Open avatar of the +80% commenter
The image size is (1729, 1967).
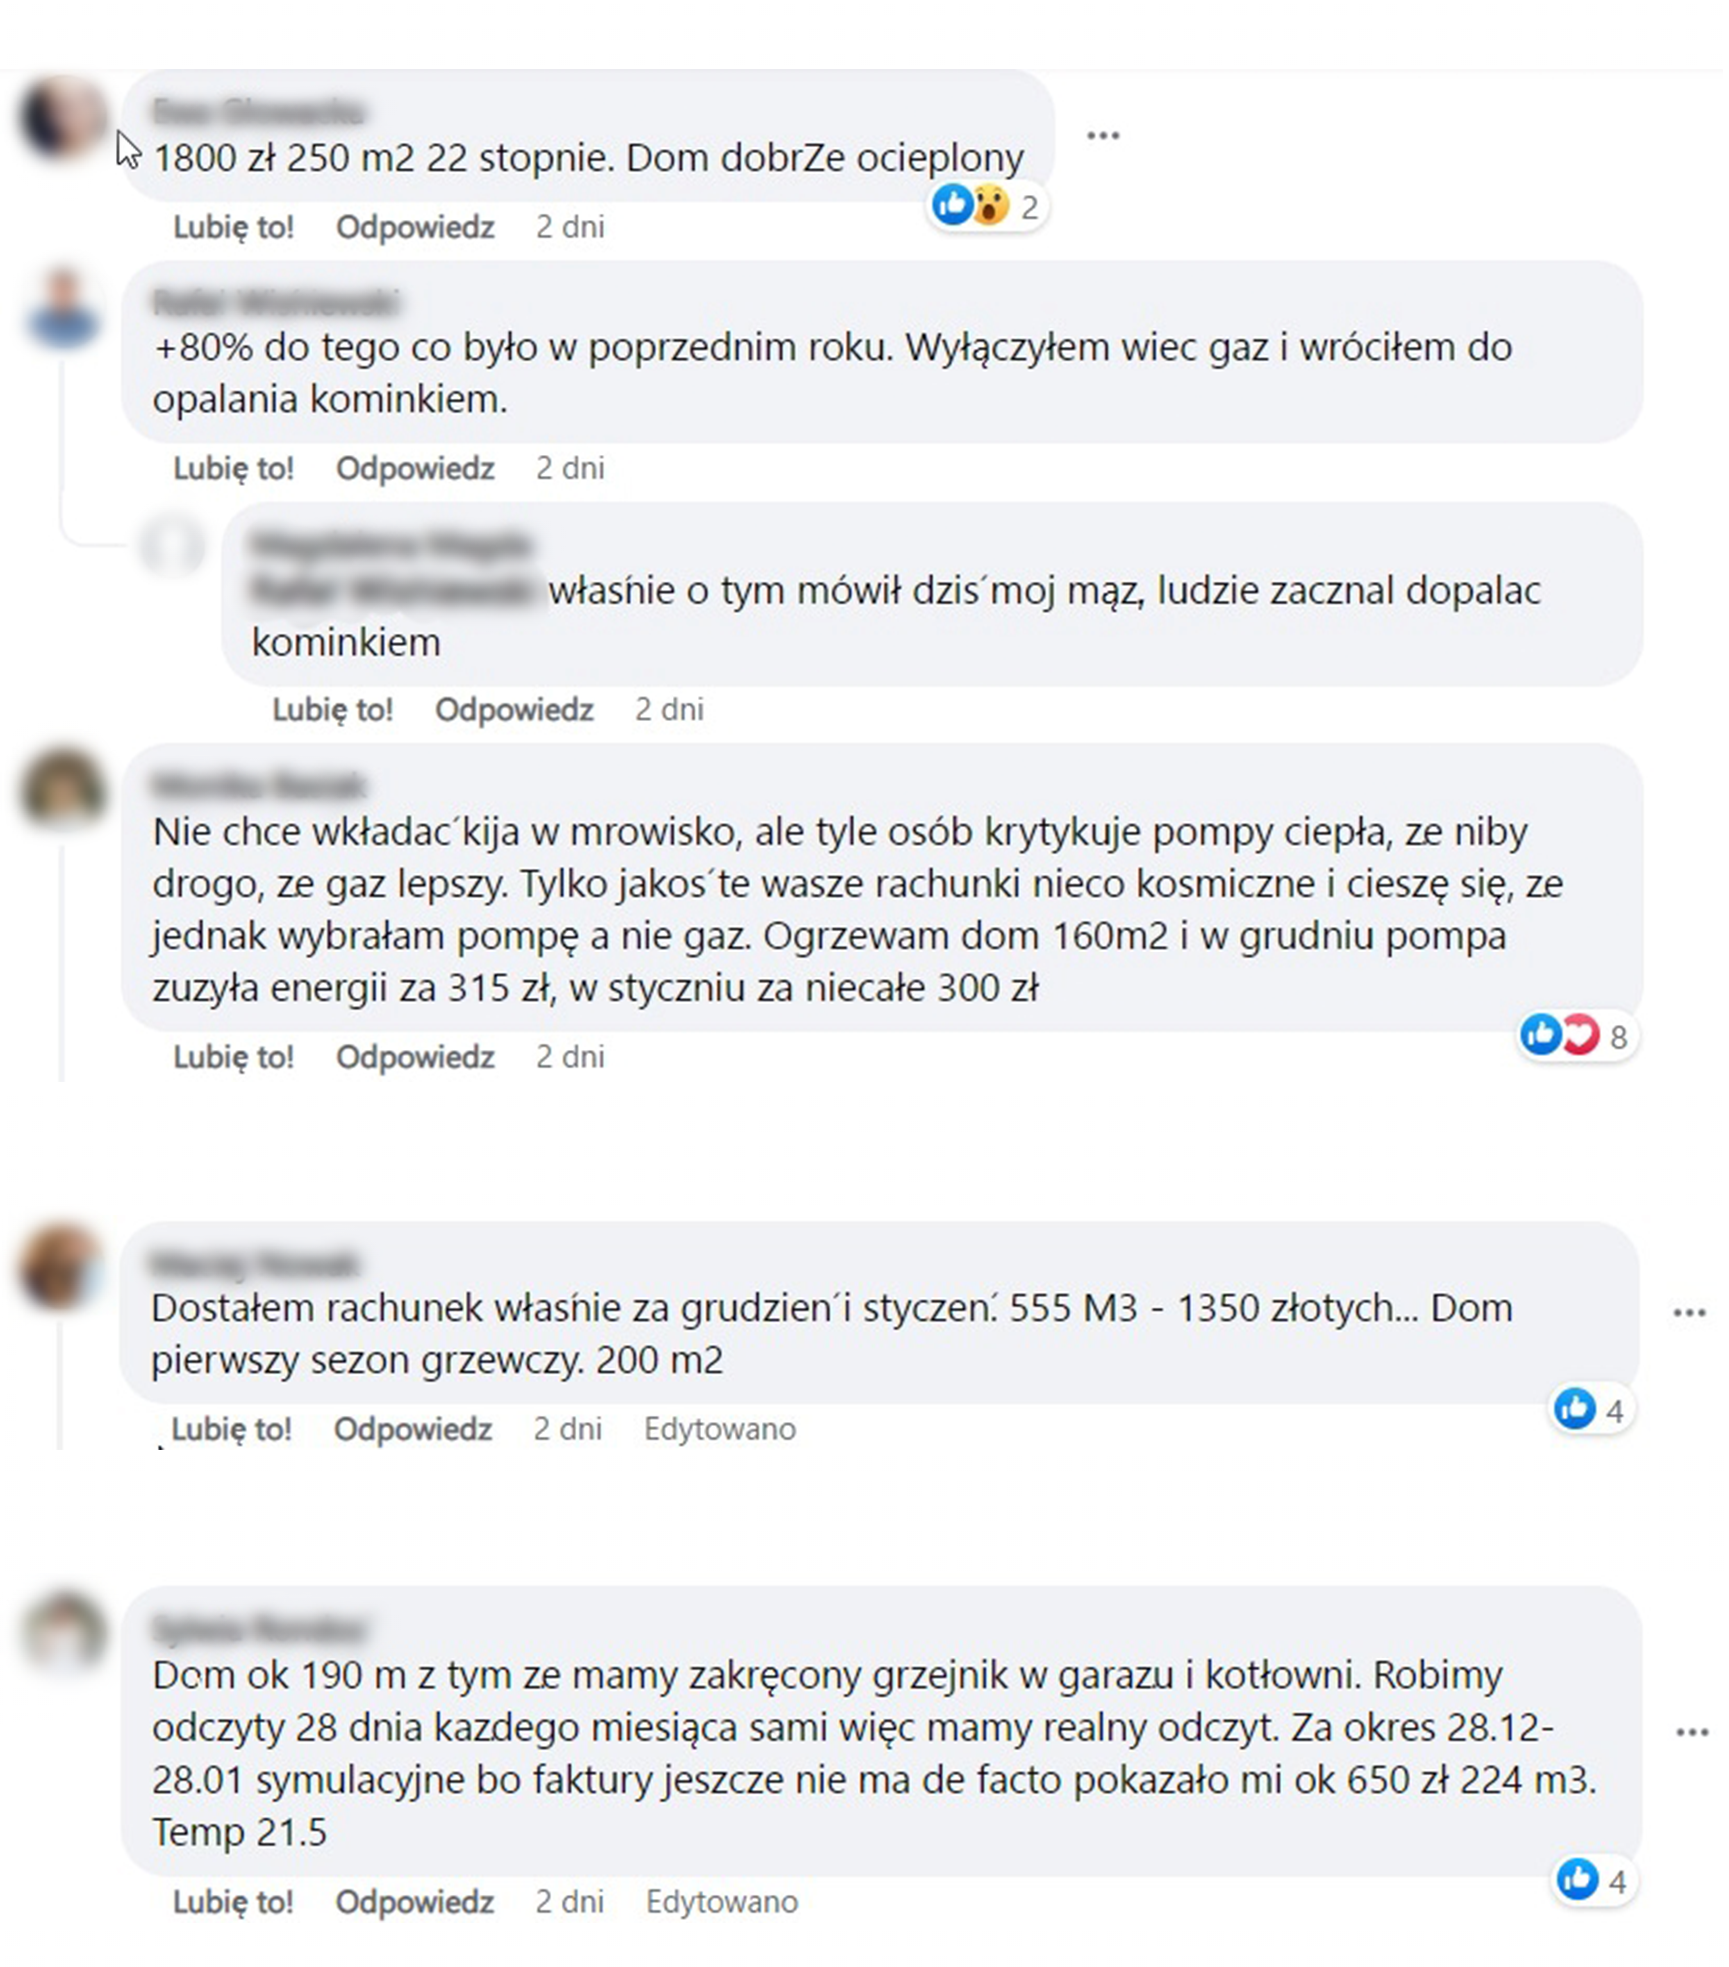click(x=63, y=309)
